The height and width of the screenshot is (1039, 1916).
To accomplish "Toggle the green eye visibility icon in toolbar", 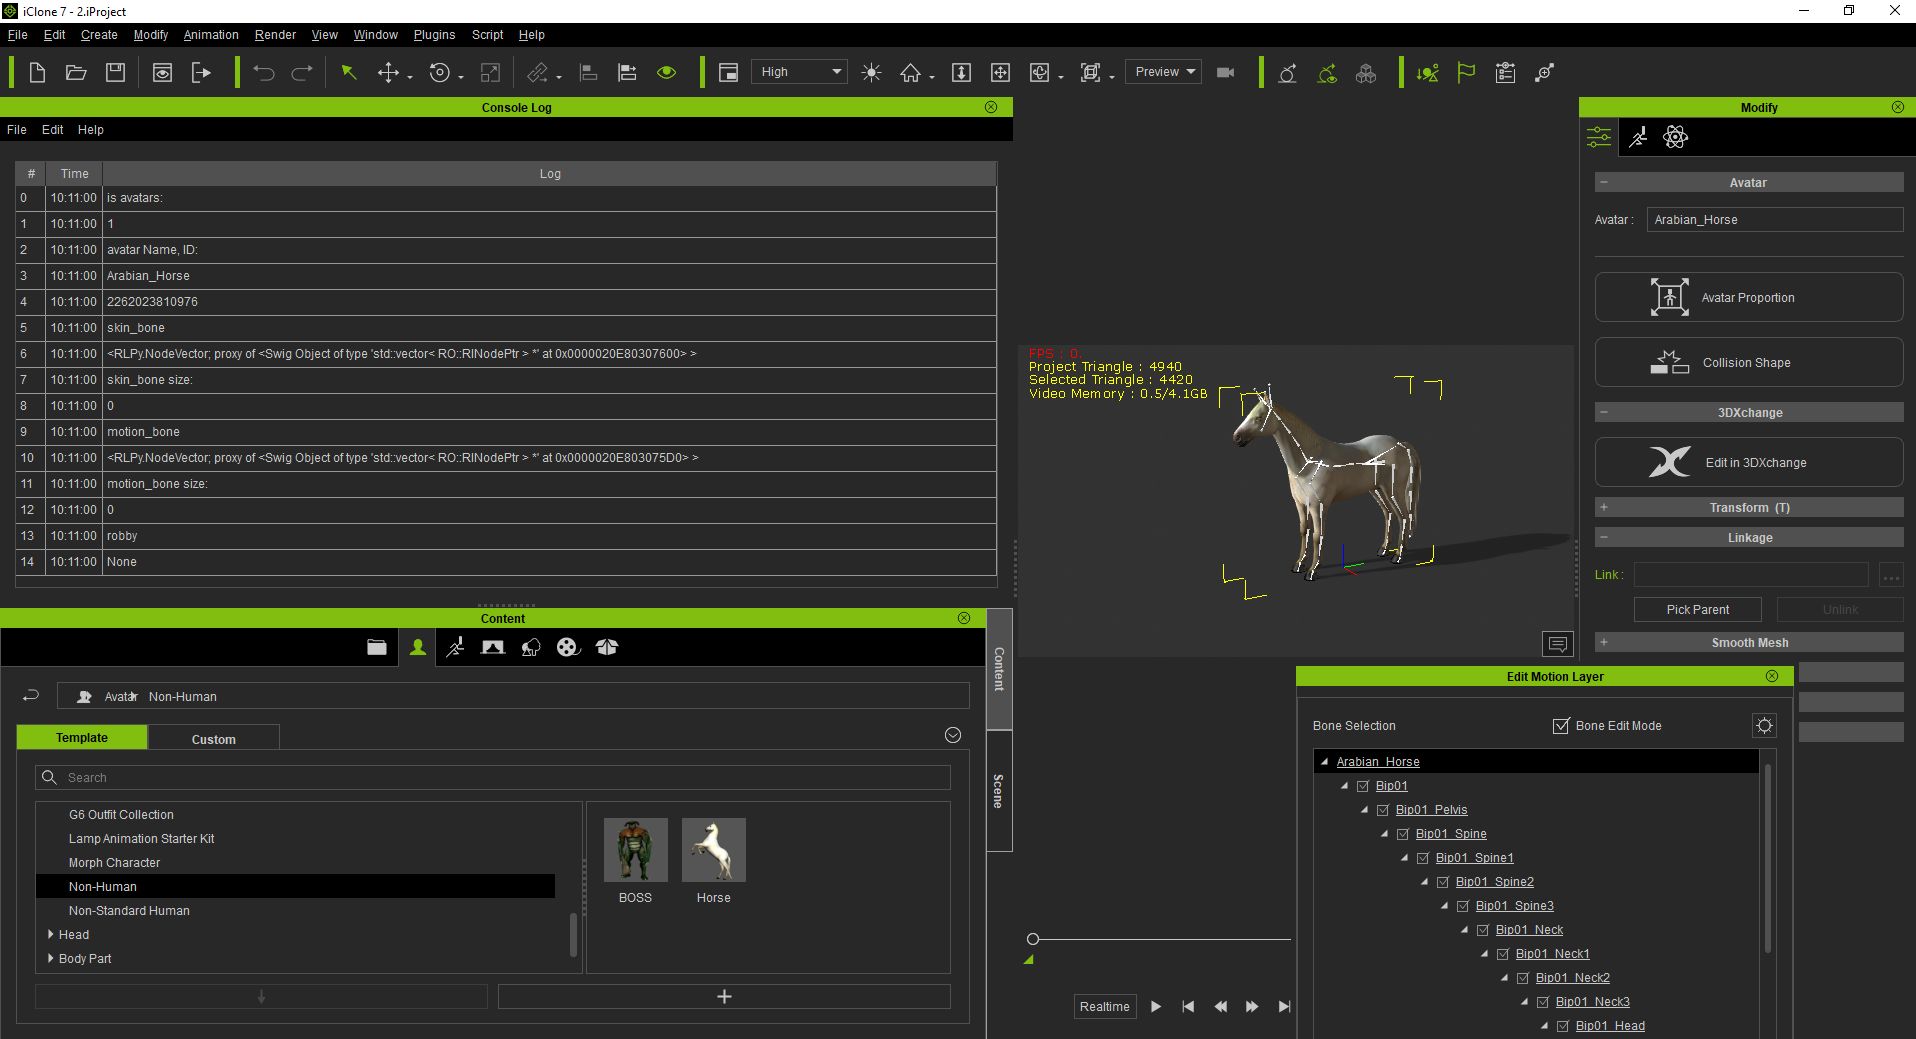I will [667, 72].
